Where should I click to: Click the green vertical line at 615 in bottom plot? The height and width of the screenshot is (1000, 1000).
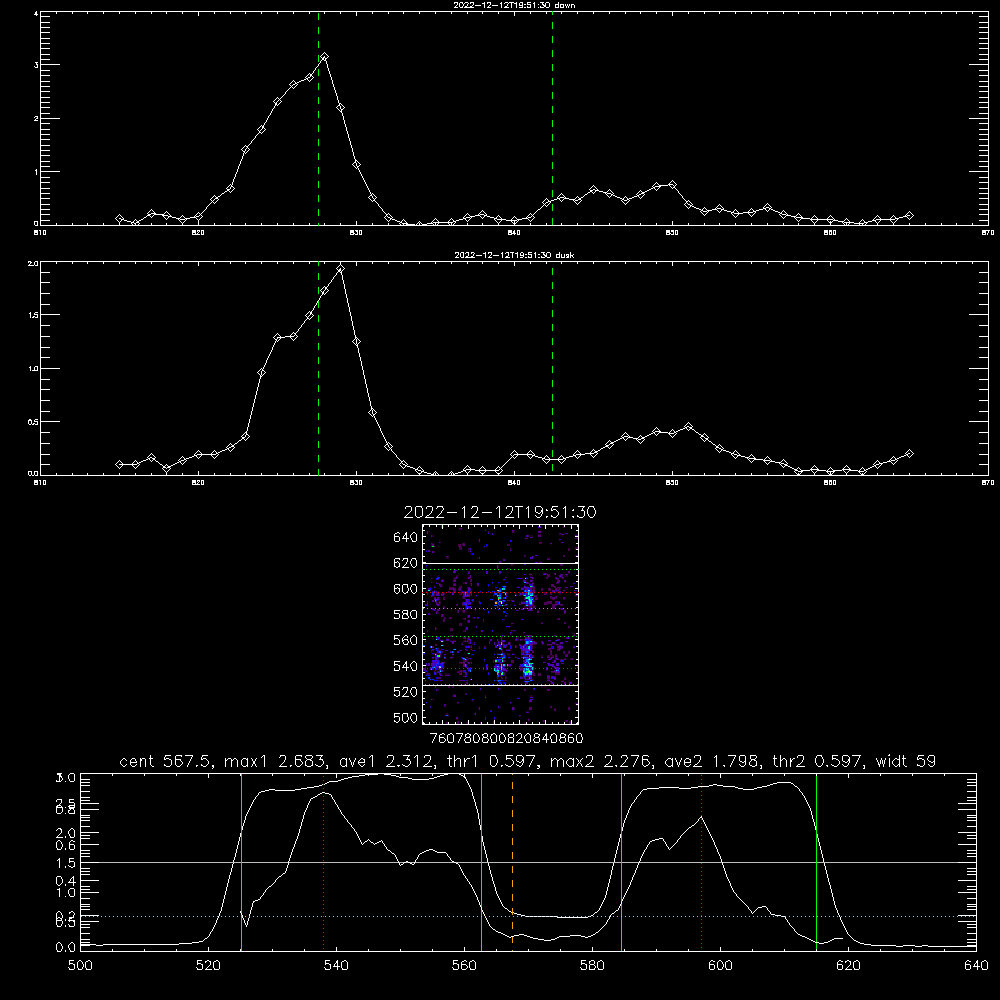click(x=816, y=862)
